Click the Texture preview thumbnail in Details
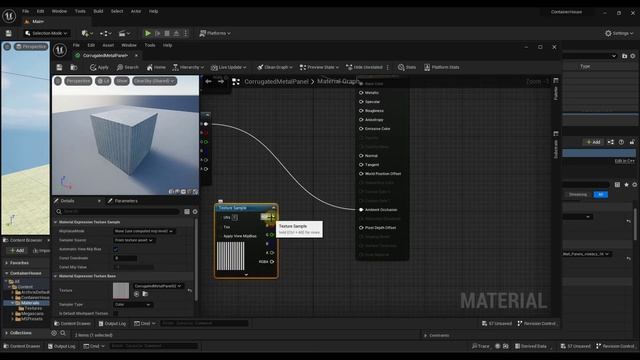This screenshot has height=360, width=640. point(121,291)
